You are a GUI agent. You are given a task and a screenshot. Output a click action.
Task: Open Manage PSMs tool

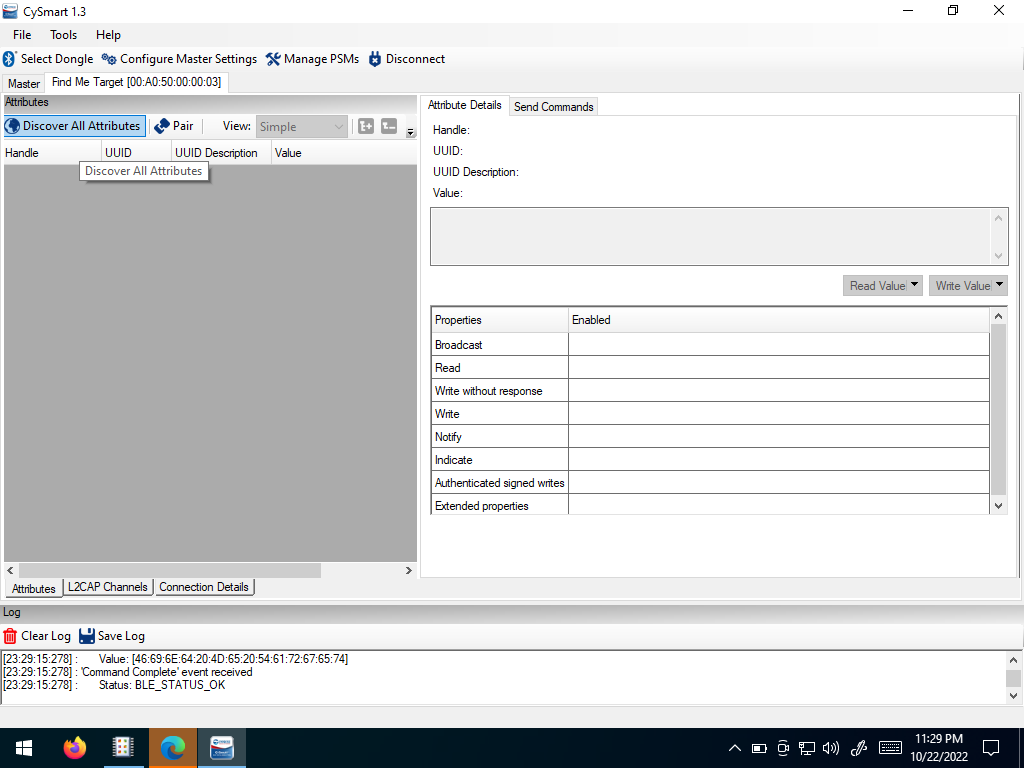click(312, 59)
